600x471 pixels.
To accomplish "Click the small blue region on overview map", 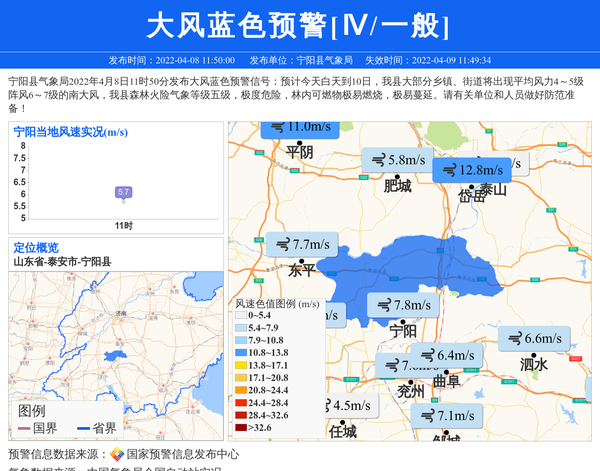I will point(118,355).
